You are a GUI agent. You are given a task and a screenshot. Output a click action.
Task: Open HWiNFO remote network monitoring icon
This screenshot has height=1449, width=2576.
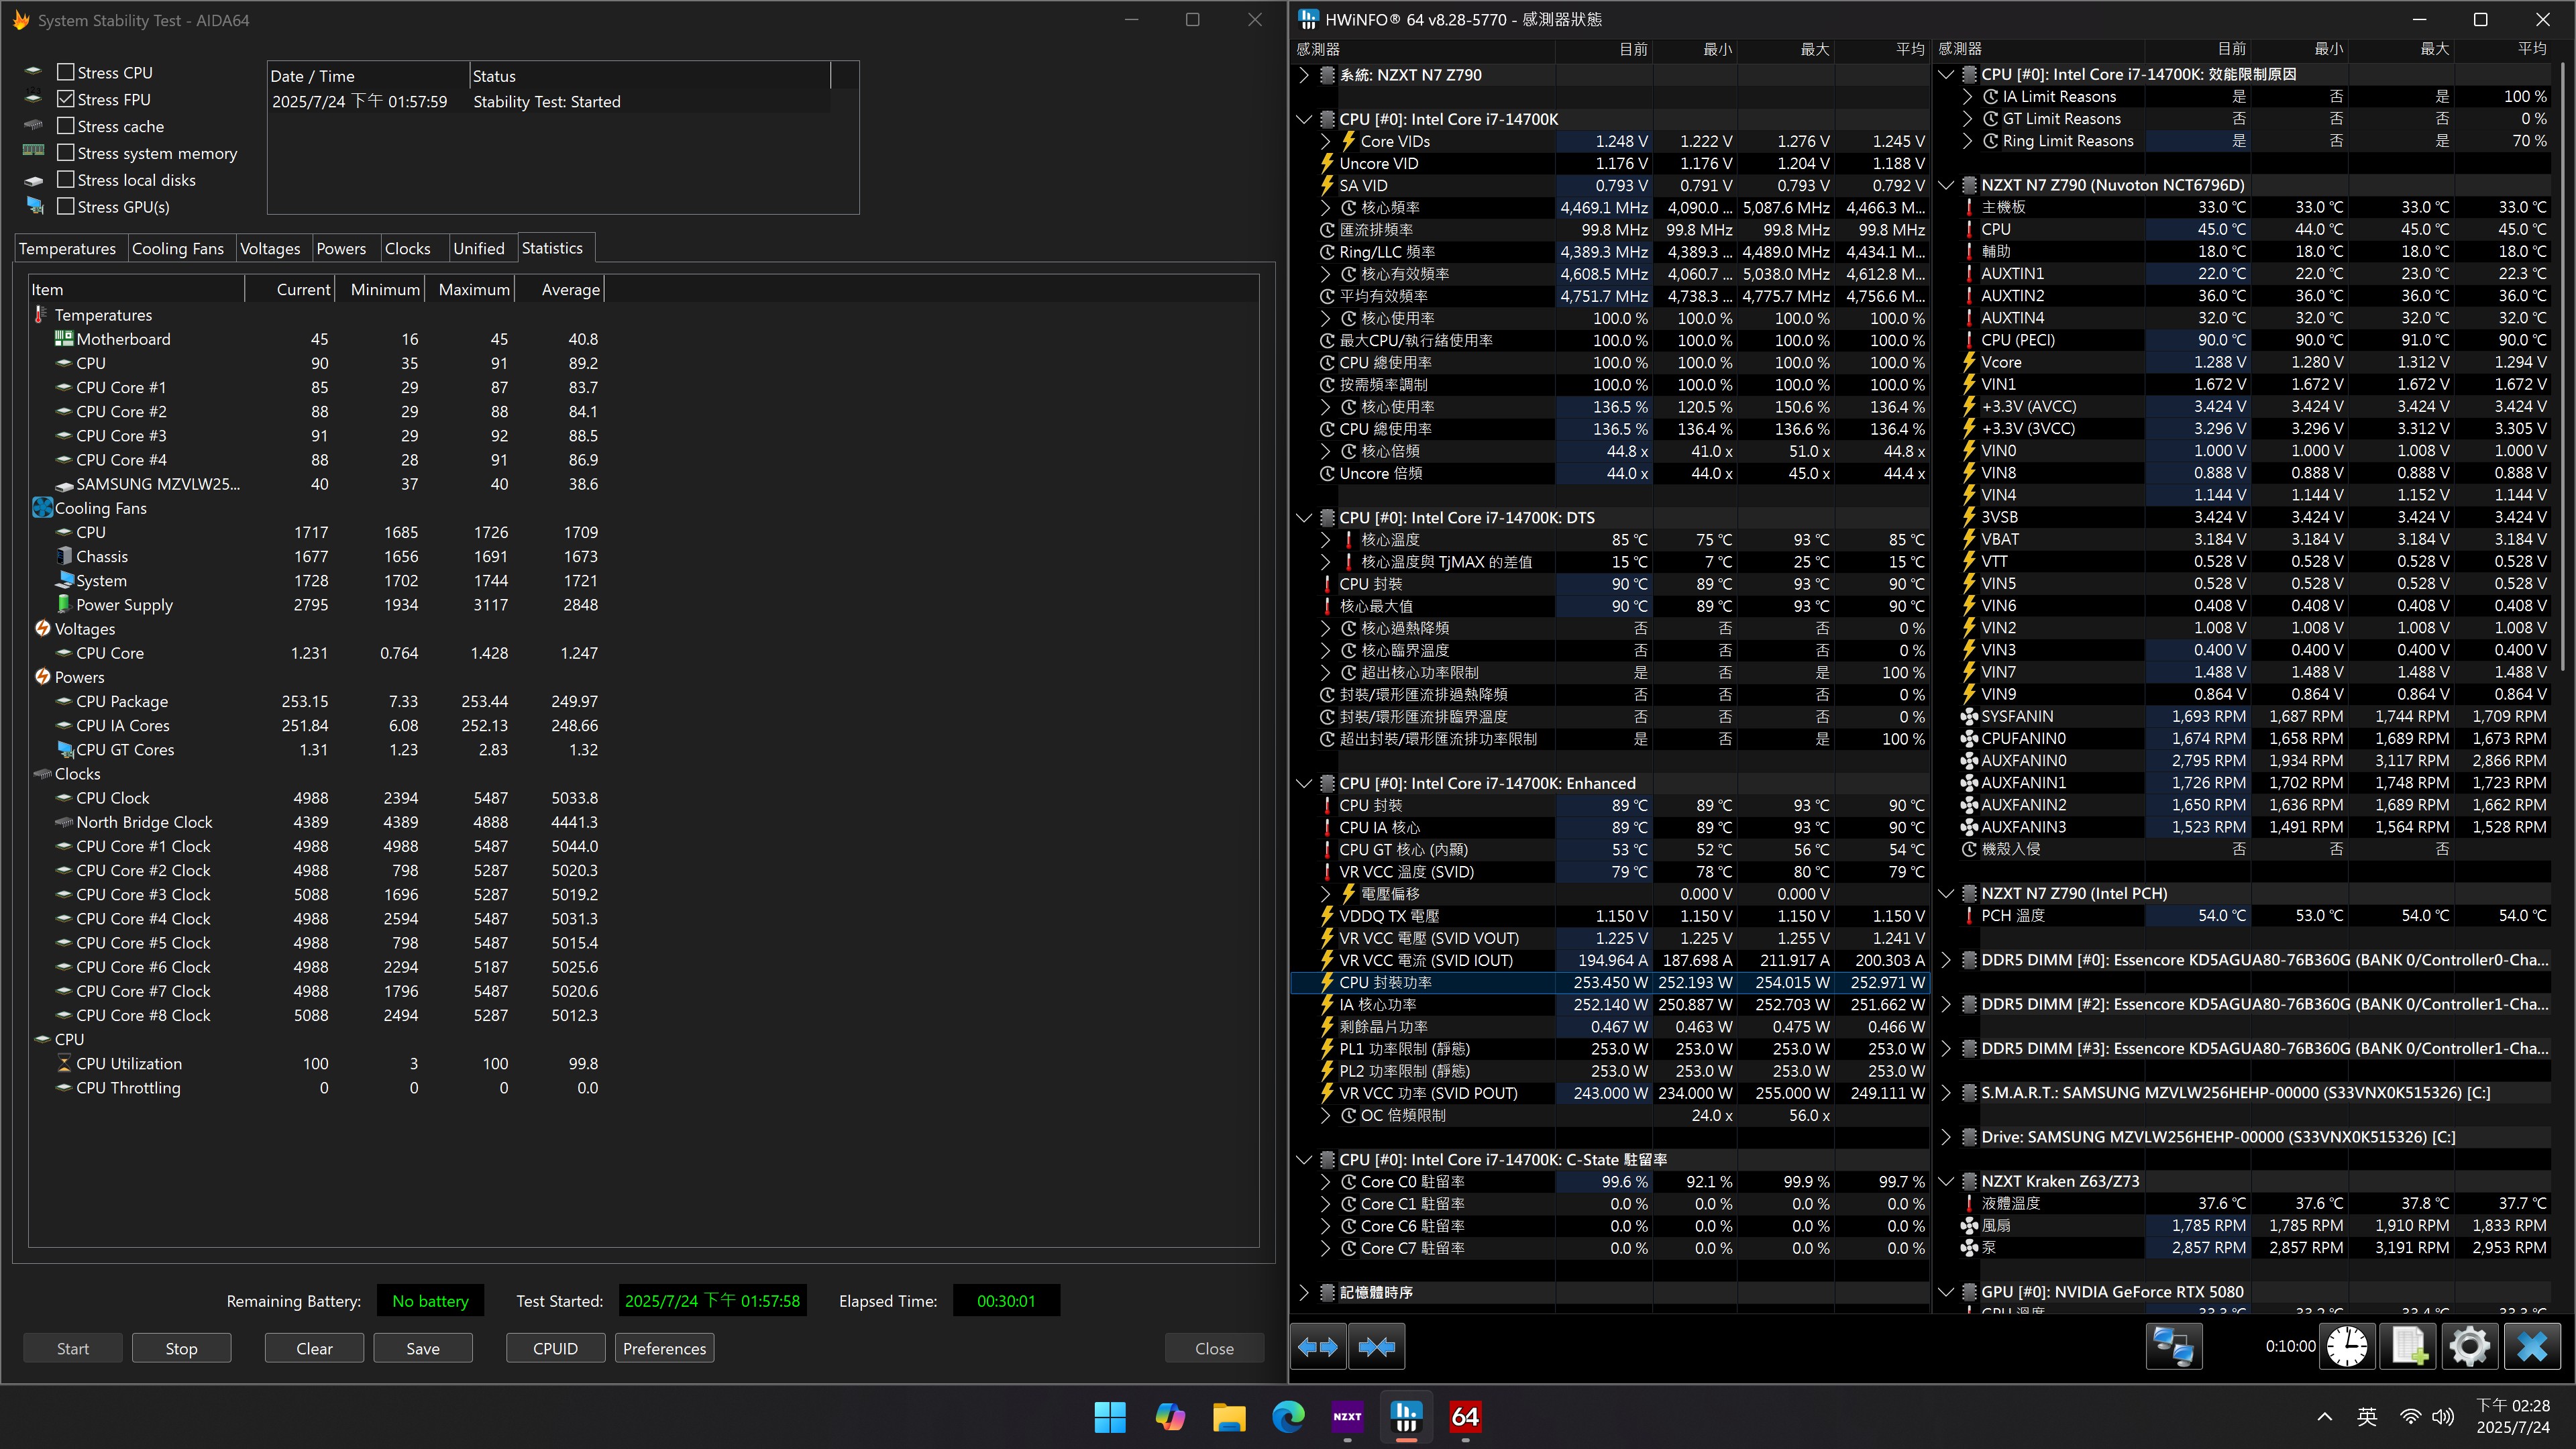(2173, 1346)
